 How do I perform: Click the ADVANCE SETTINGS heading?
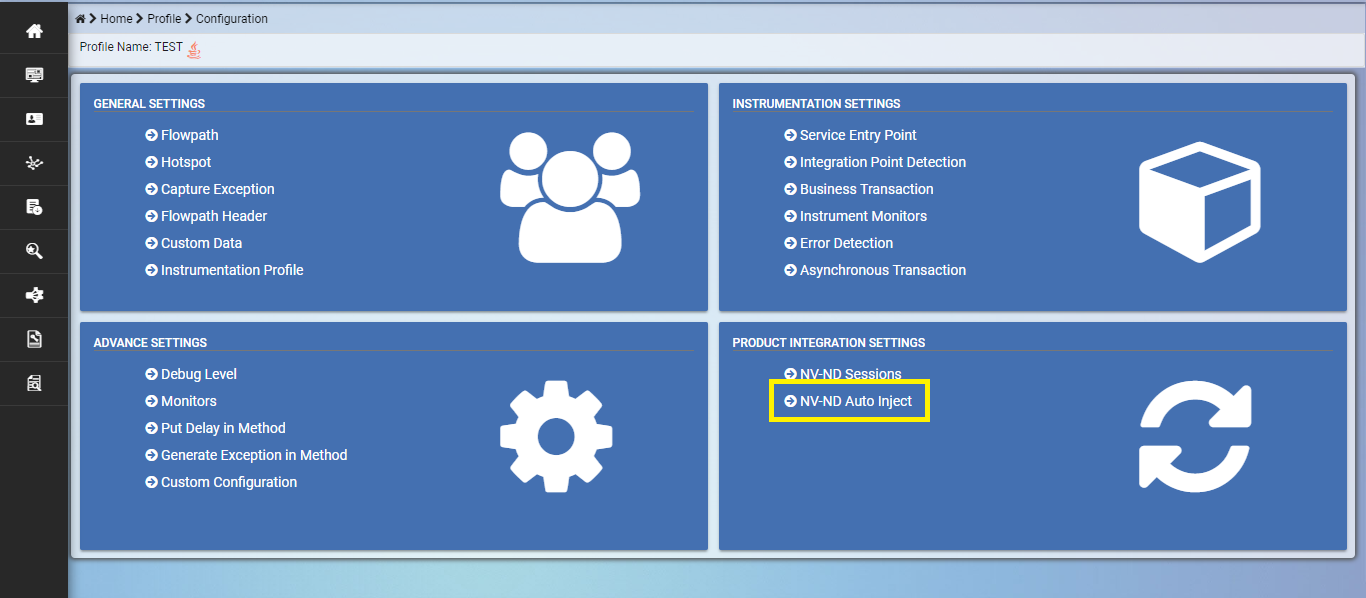coord(150,343)
